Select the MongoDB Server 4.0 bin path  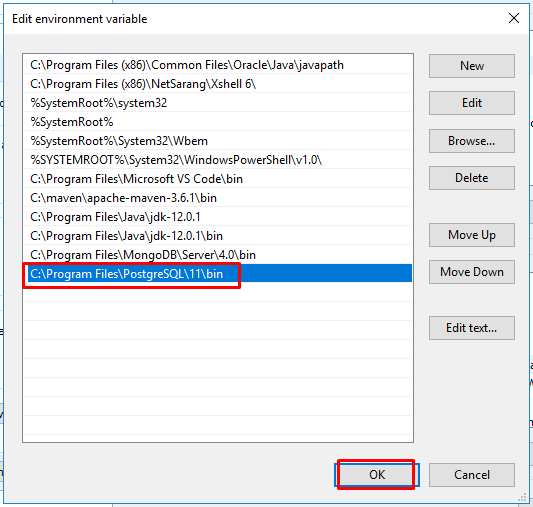coord(218,255)
